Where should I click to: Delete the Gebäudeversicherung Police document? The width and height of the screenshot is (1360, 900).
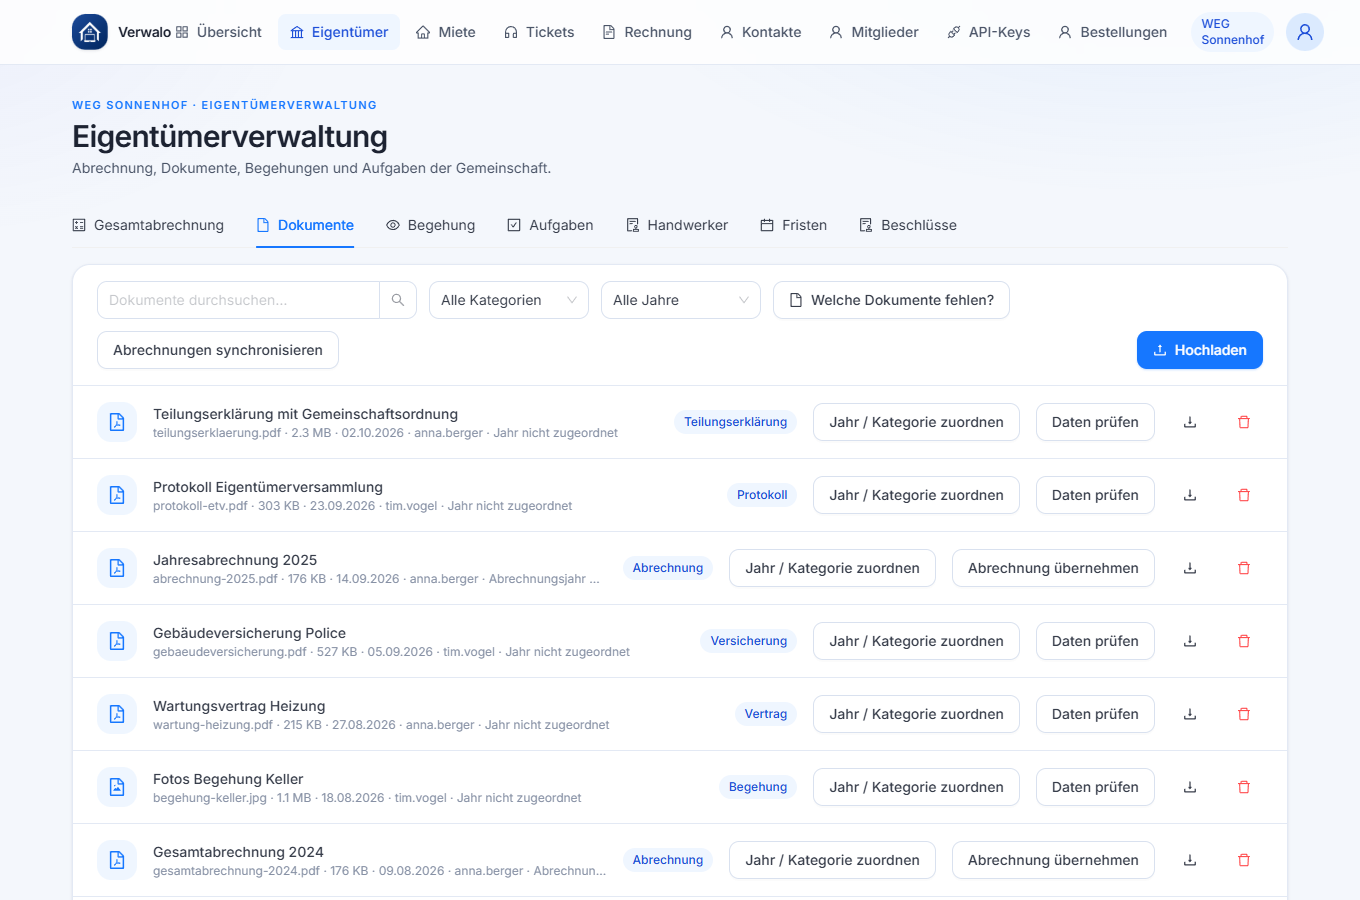tap(1244, 641)
